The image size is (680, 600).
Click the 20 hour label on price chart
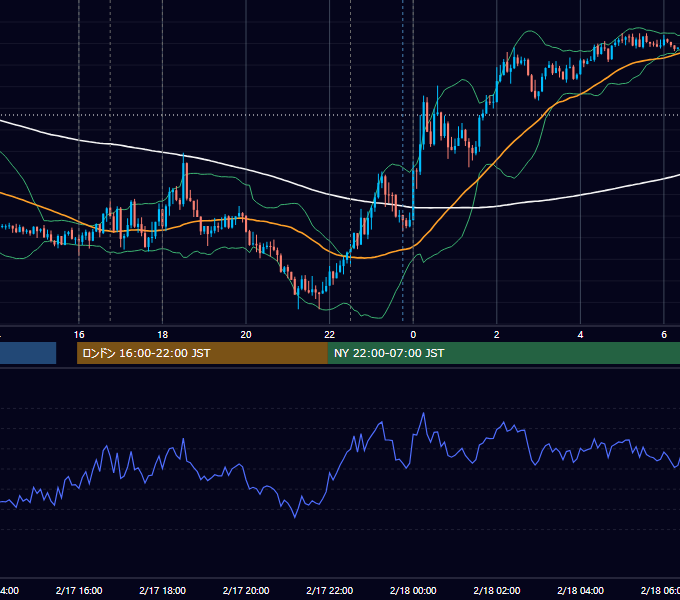coord(246,335)
